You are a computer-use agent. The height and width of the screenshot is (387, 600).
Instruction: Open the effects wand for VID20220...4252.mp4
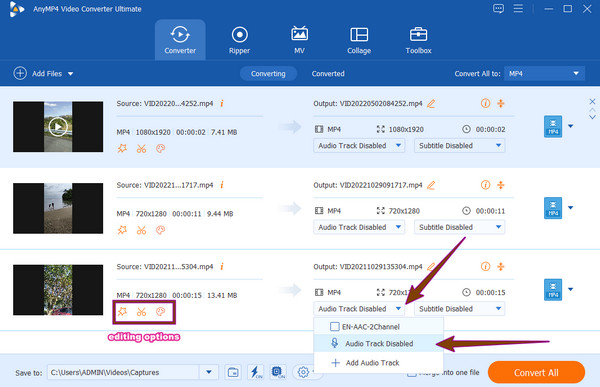[122, 149]
